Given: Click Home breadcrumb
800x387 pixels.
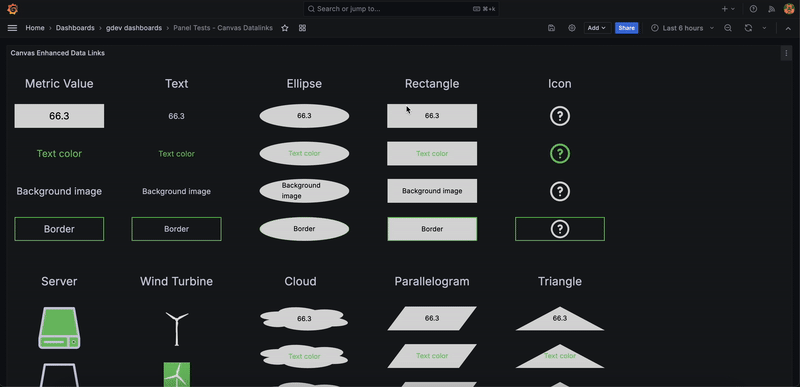Looking at the screenshot, I should click(35, 28).
